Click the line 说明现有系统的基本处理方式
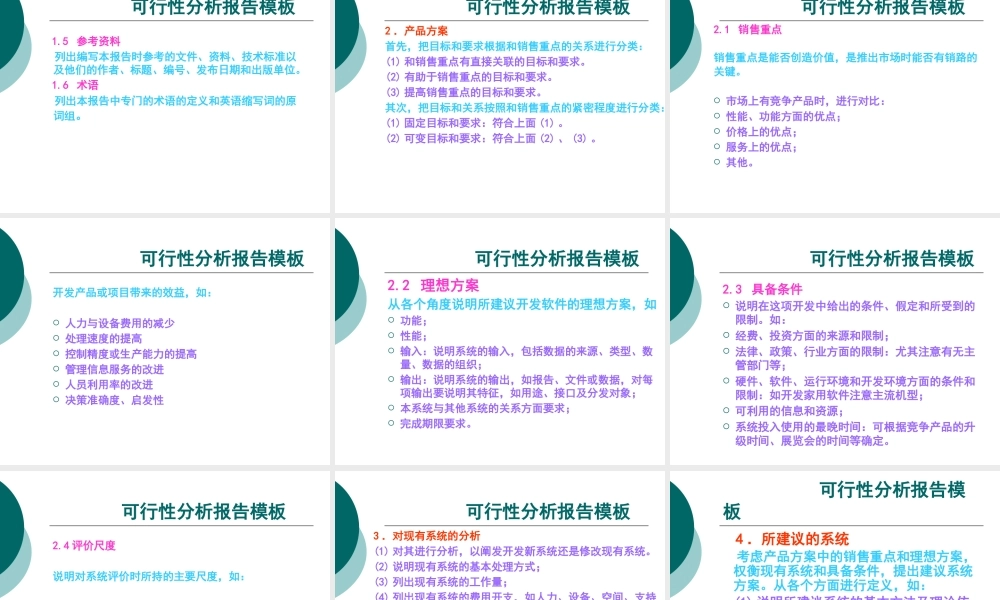 [458, 567]
